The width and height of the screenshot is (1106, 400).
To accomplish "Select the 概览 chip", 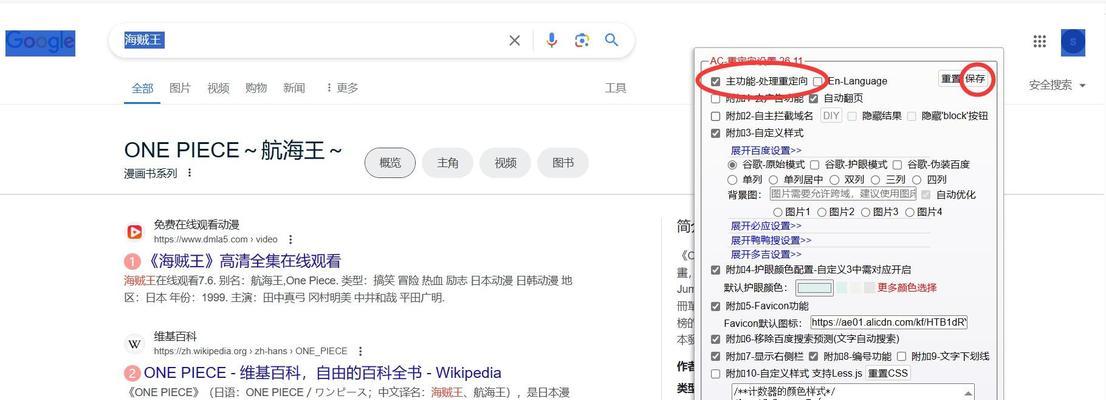I will (390, 163).
